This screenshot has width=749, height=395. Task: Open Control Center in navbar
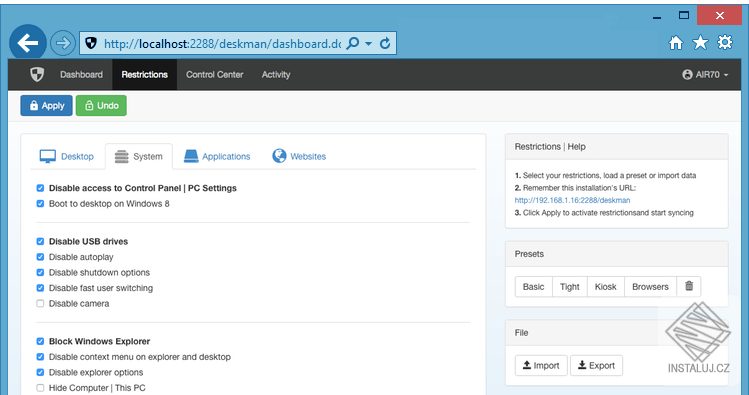[x=214, y=75]
